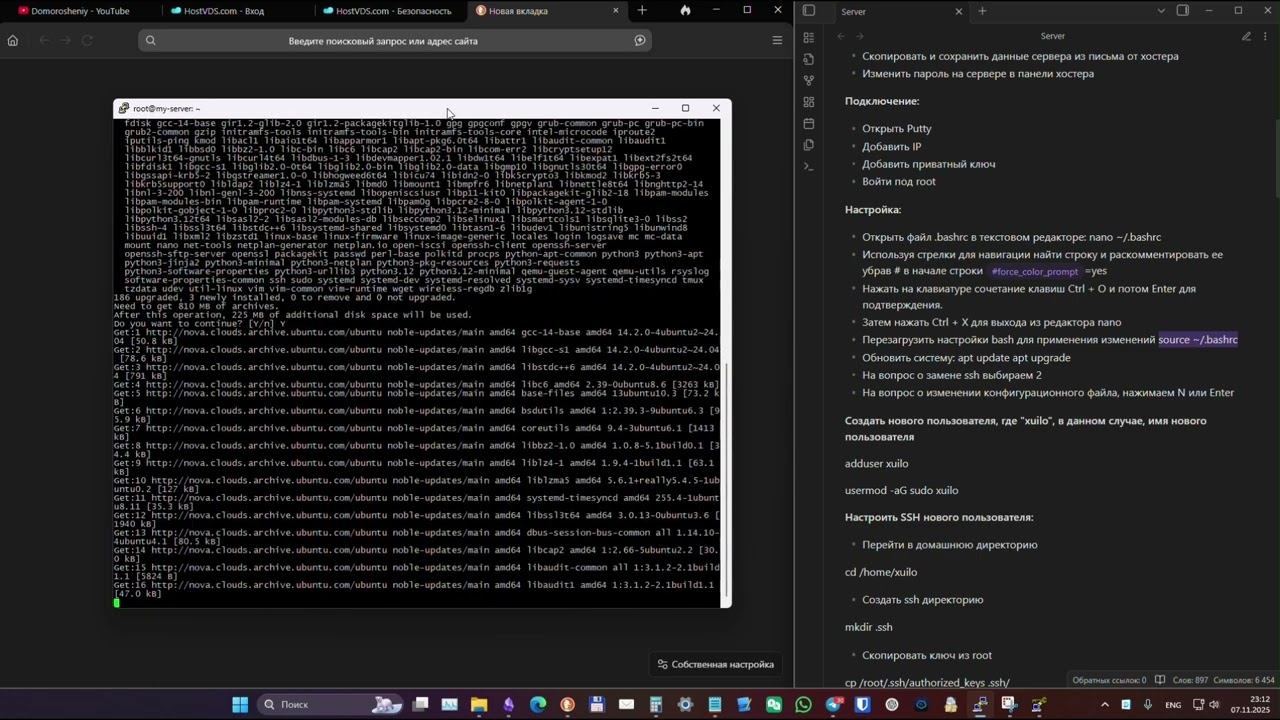Click Server note title header
Viewport: 1280px width, 720px height.
(1052, 36)
